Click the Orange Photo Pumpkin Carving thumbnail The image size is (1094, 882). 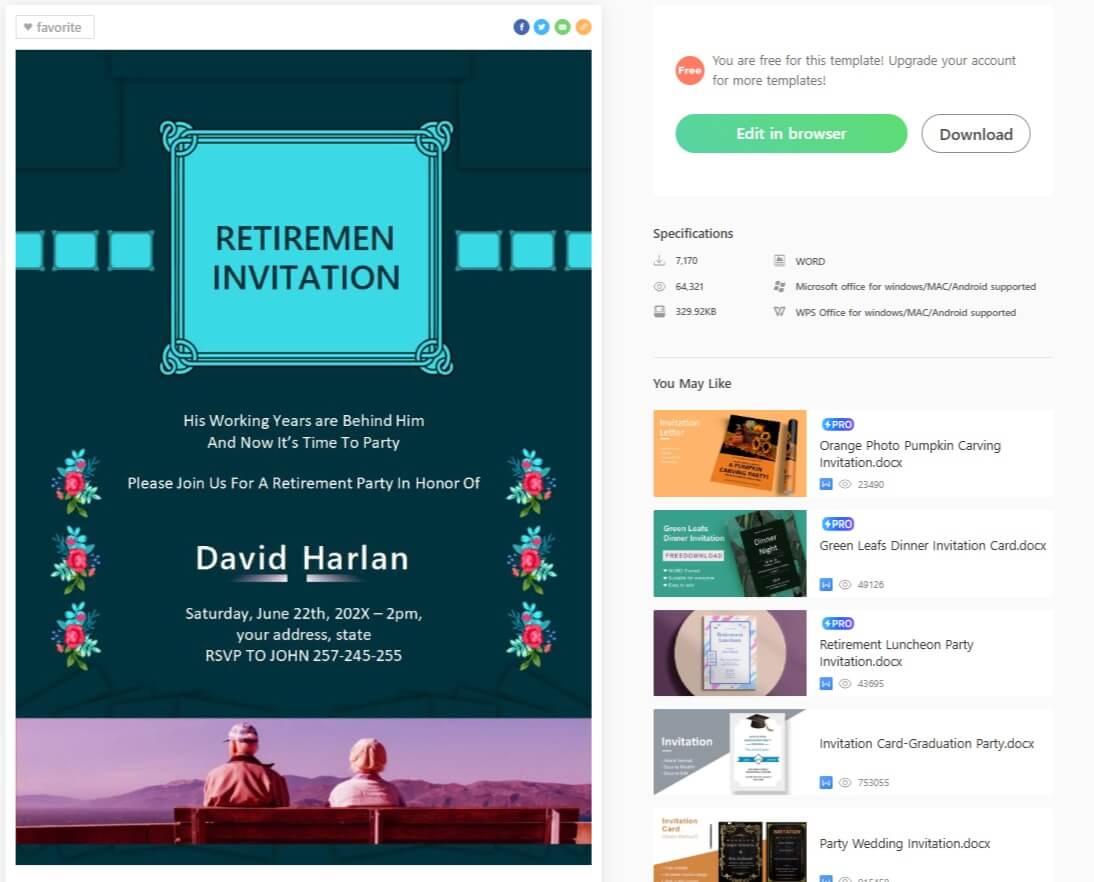pyautogui.click(x=729, y=453)
